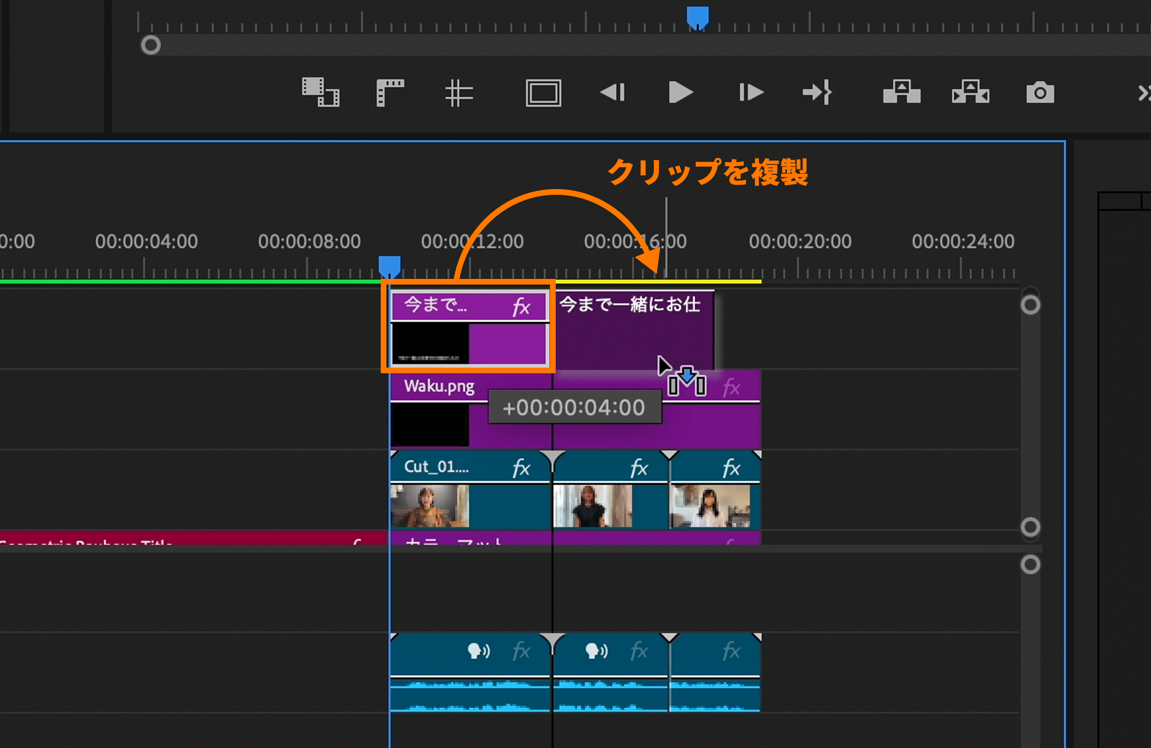Click the transition marker between first two video clips
This screenshot has height=748, width=1151.
pyautogui.click(x=552, y=461)
